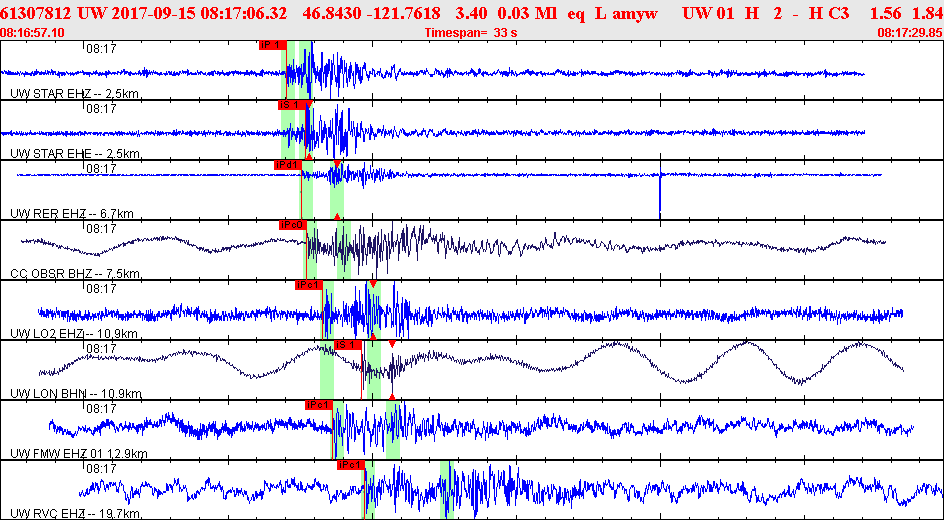Select the UW FMW EHZ 01 12.9km channel label
This screenshot has height=520, width=944.
(x=79, y=454)
